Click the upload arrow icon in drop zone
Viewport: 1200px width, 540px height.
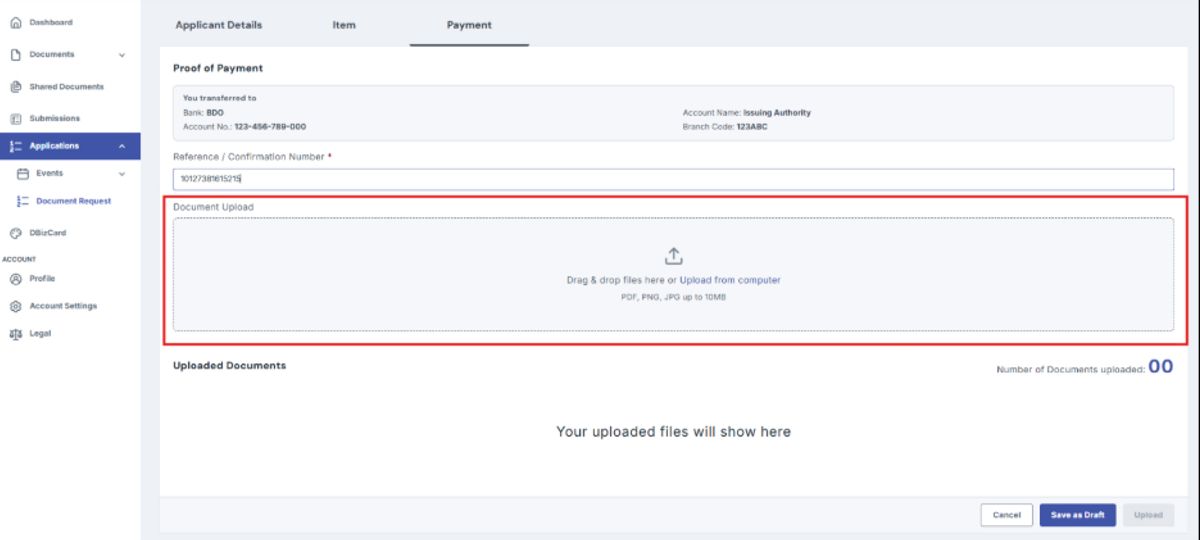click(673, 256)
